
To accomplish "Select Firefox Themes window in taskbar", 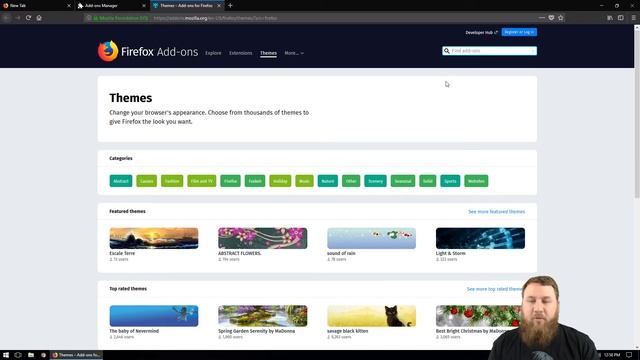I will (x=76, y=355).
